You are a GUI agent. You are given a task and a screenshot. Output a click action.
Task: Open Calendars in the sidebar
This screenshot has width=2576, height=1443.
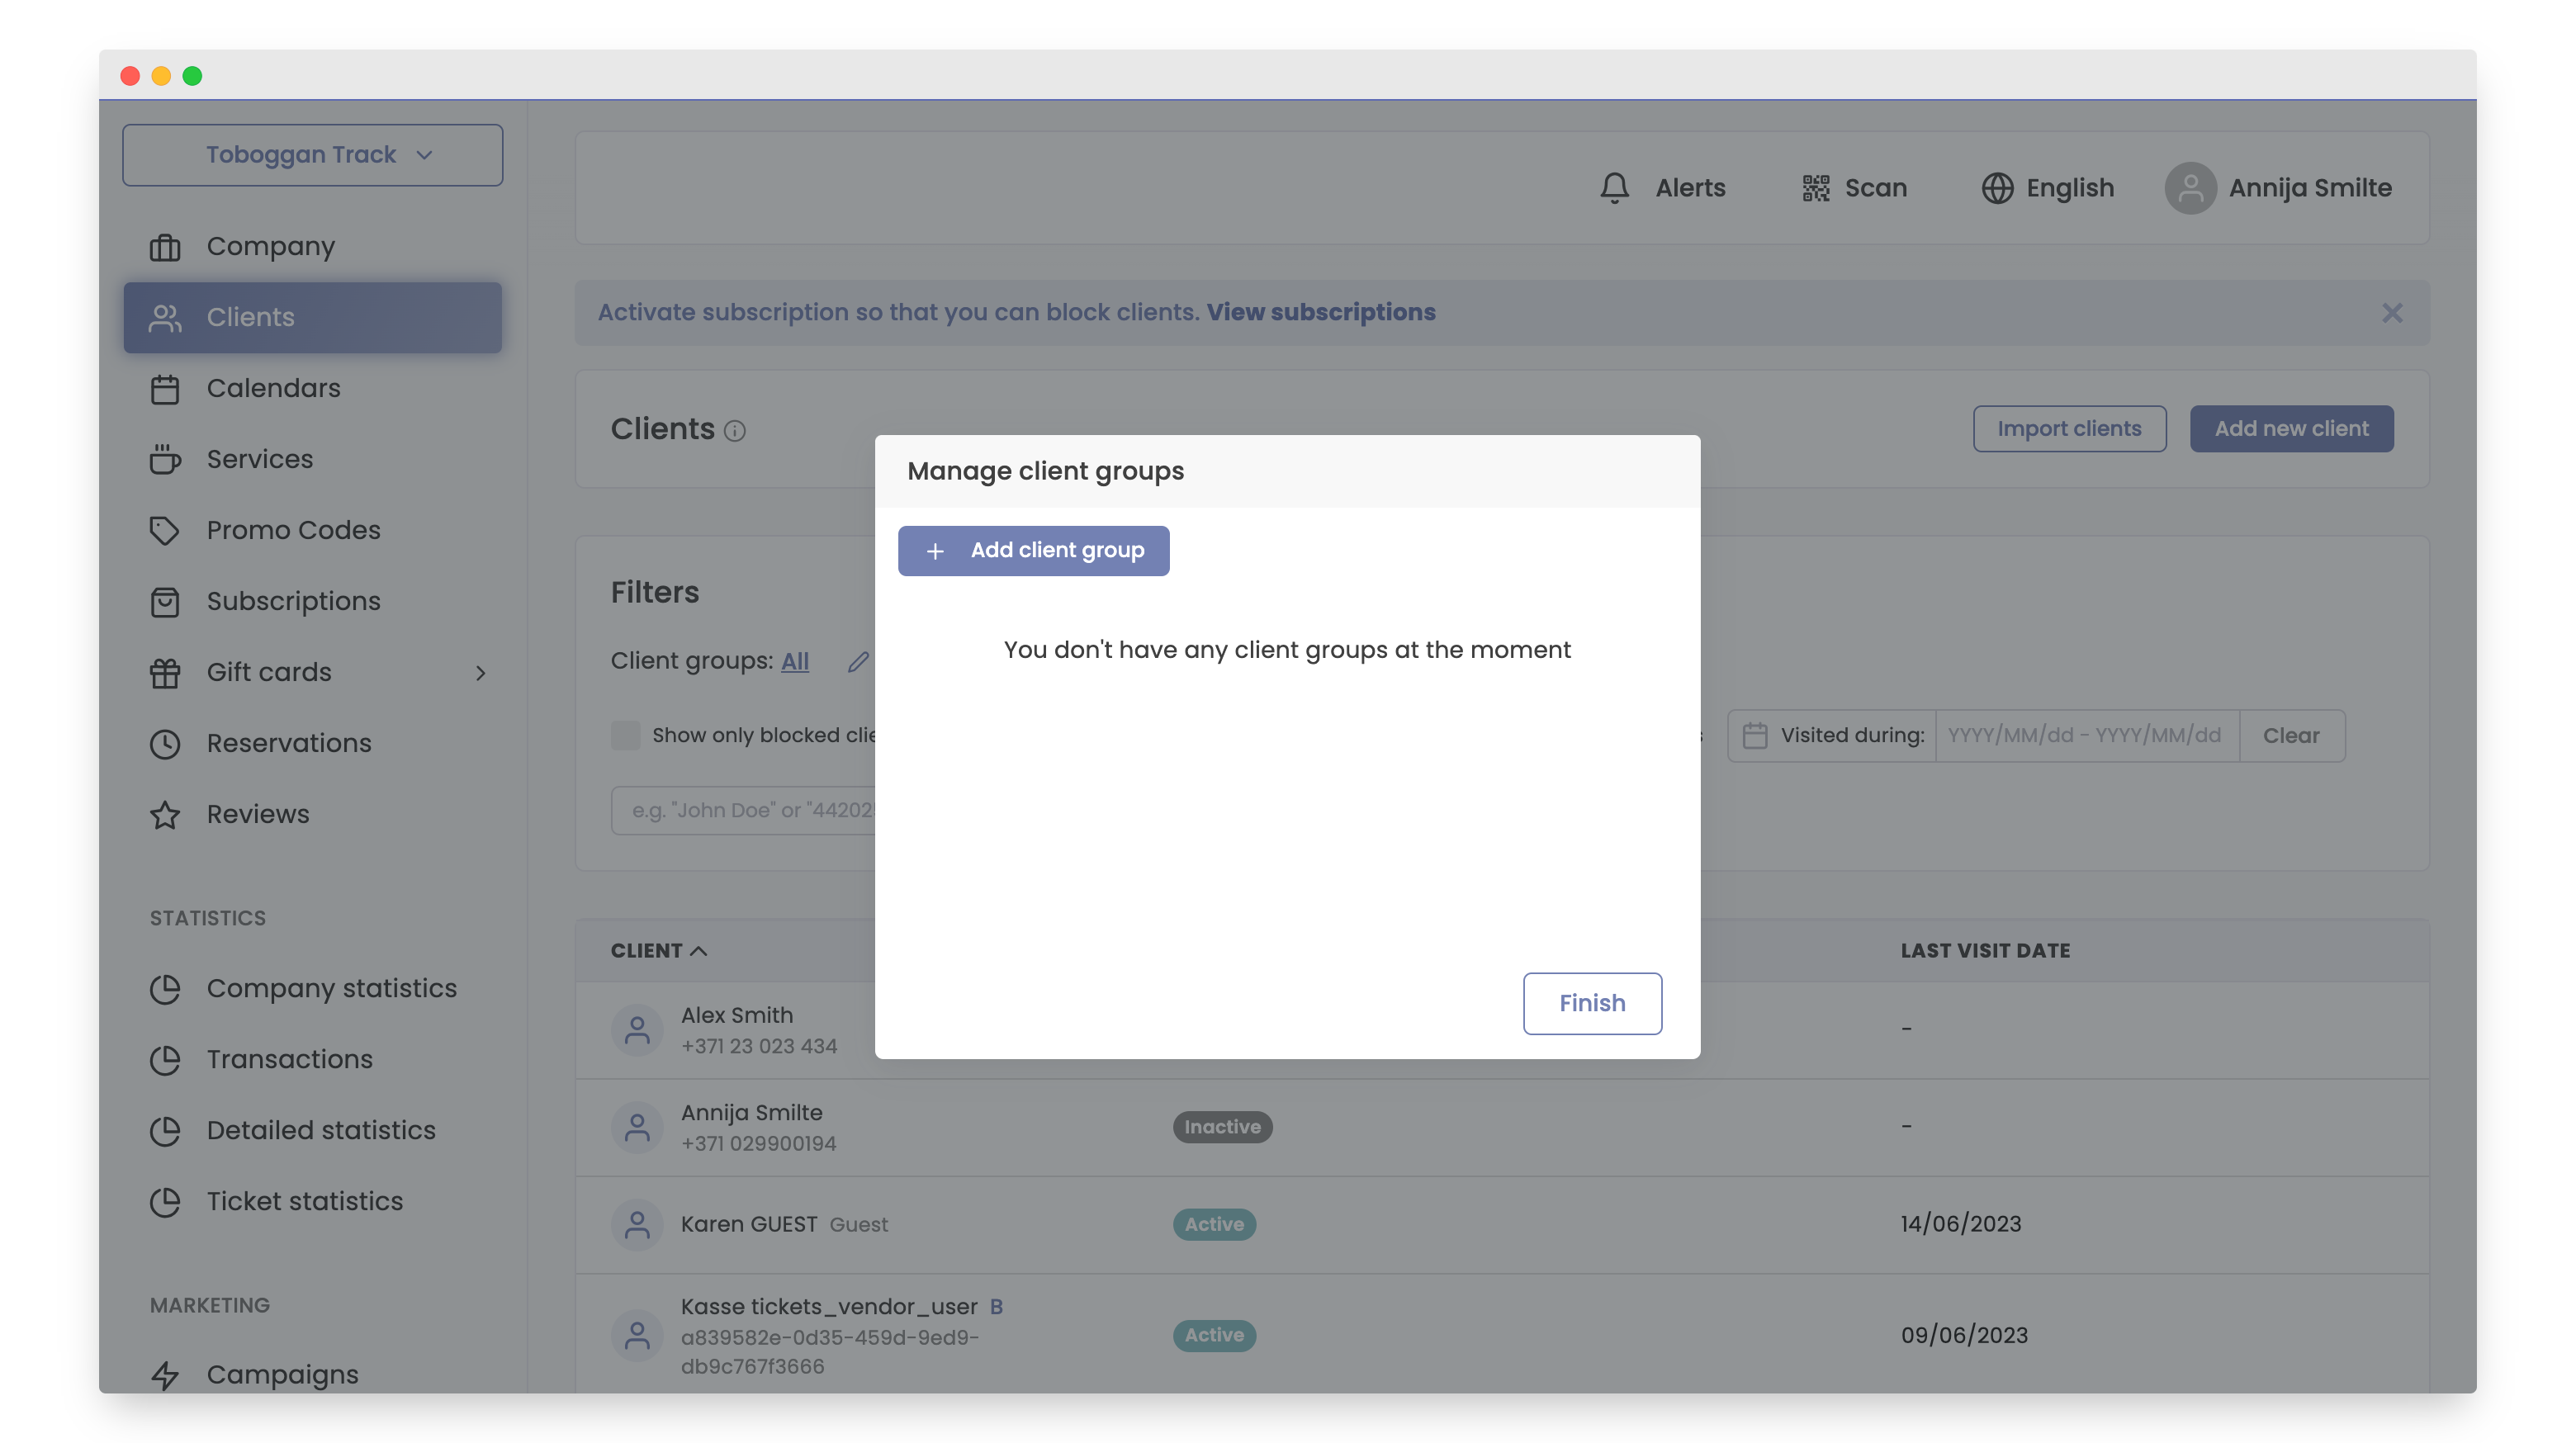pyautogui.click(x=273, y=388)
